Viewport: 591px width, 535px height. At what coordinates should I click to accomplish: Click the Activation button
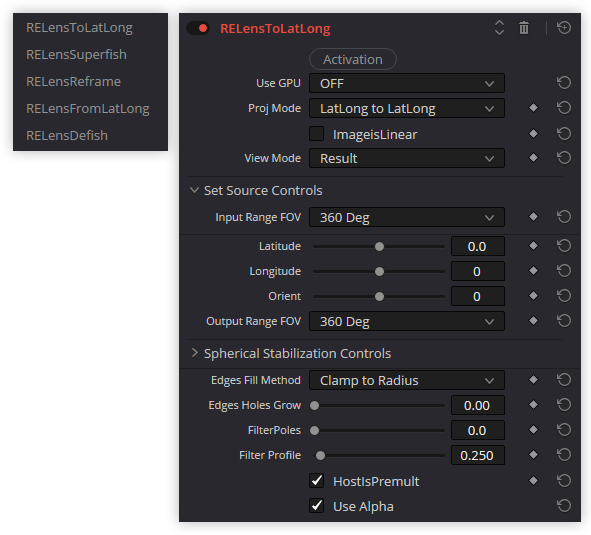[352, 59]
